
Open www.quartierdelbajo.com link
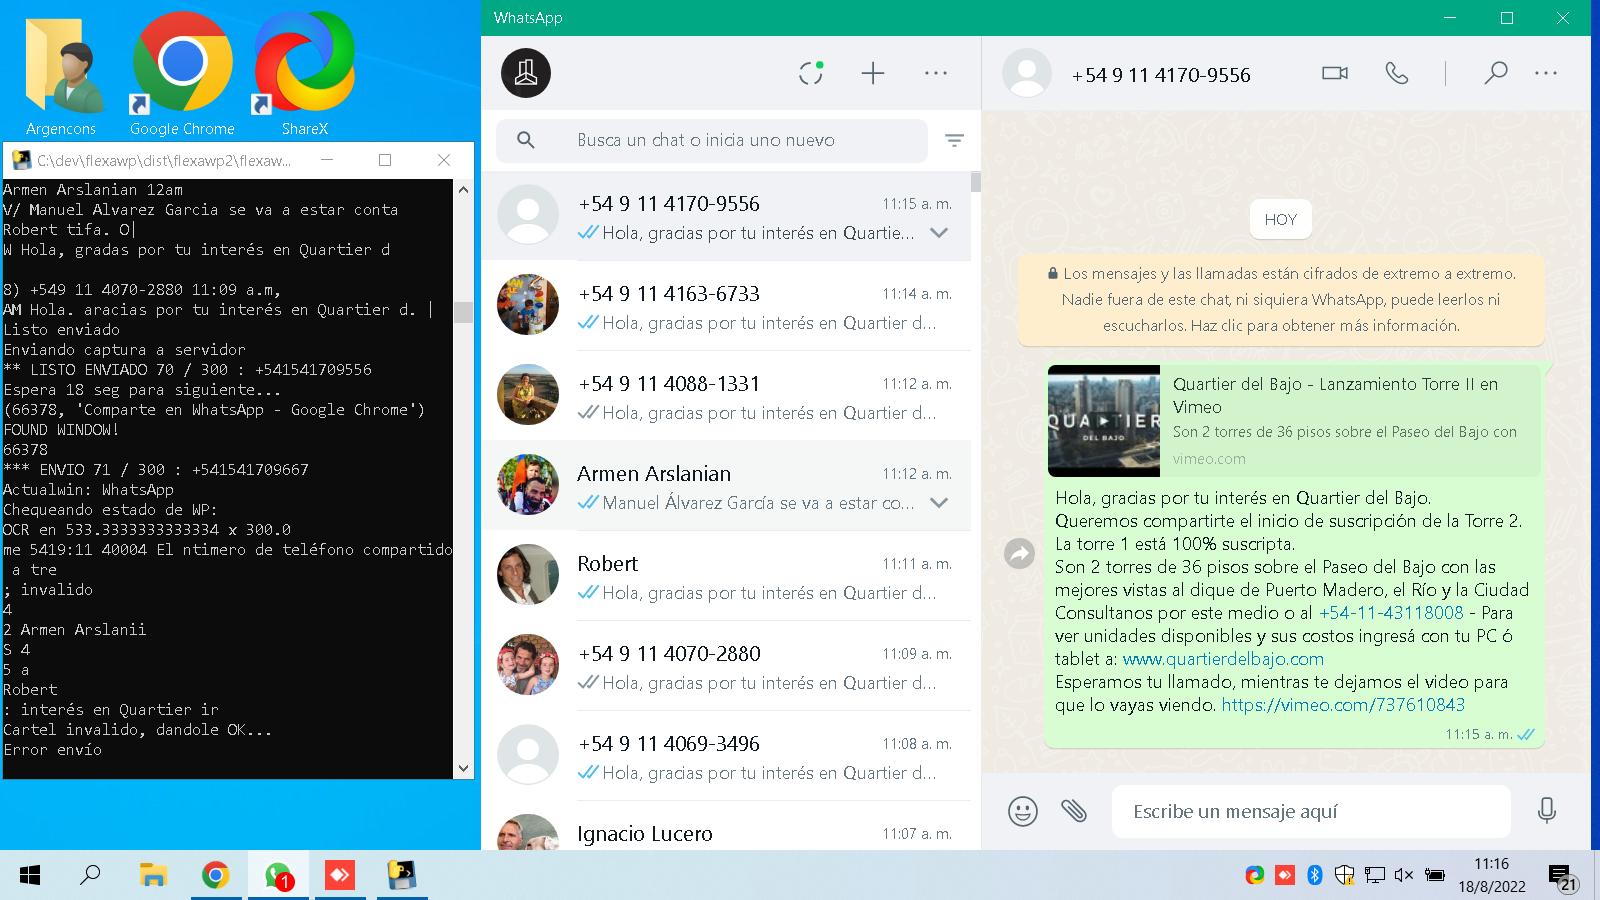click(x=1223, y=659)
